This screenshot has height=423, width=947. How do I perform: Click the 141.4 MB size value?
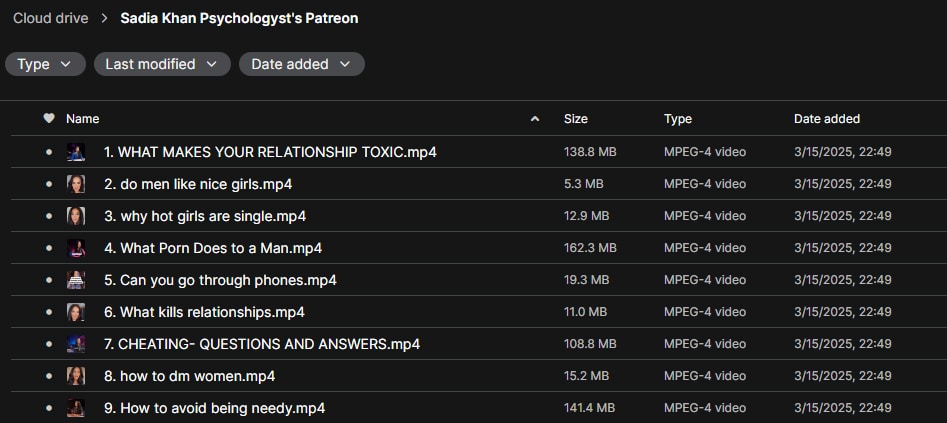(x=589, y=408)
